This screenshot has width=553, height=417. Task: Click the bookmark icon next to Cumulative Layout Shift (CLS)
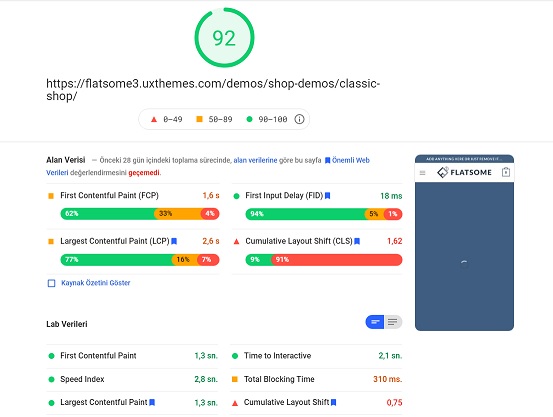357,241
